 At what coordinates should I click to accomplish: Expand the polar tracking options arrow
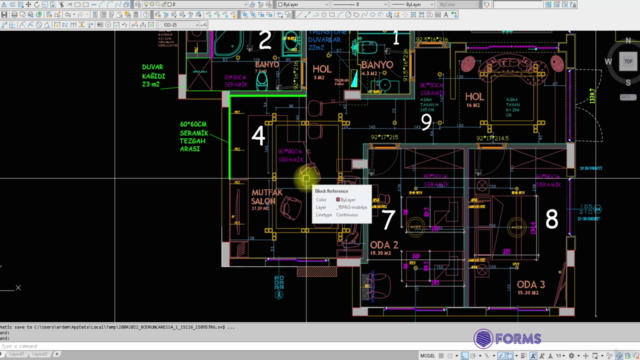pos(480,356)
